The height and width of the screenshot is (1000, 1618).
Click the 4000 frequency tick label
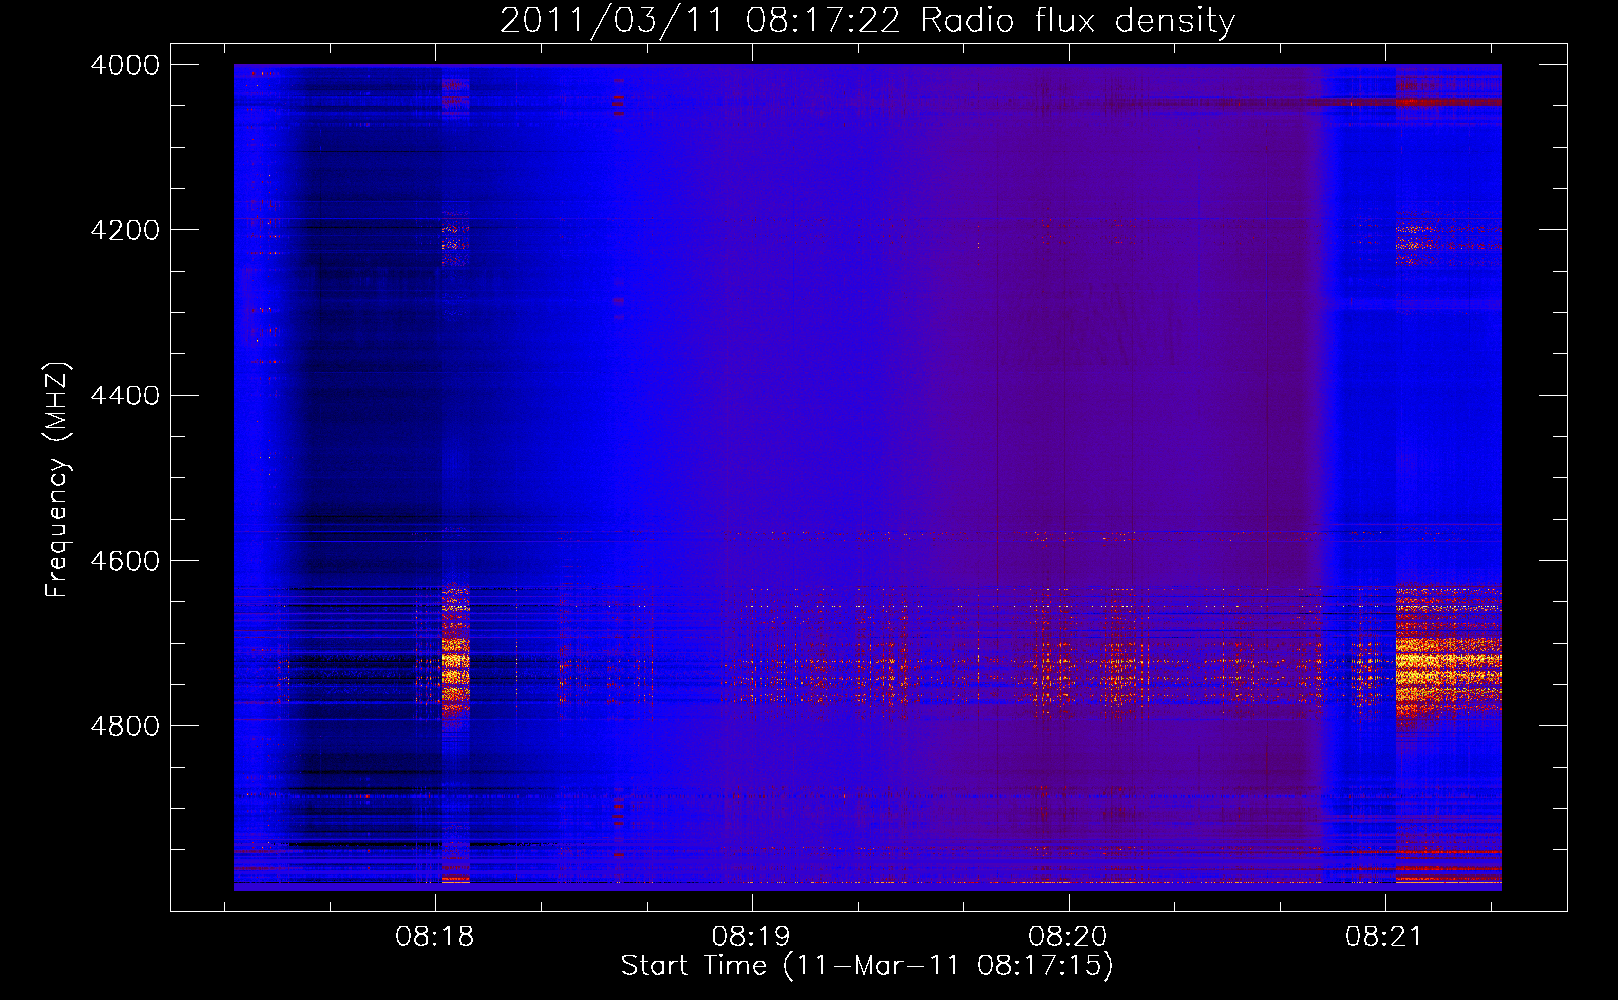pyautogui.click(x=125, y=65)
